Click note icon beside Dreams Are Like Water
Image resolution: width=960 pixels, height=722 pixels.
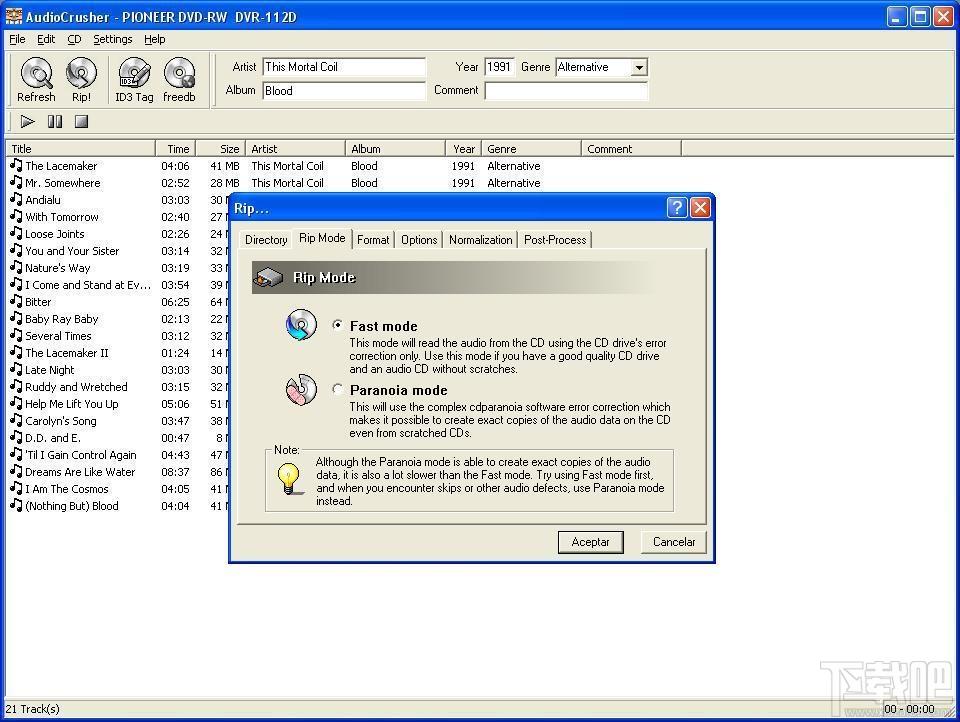click(17, 472)
